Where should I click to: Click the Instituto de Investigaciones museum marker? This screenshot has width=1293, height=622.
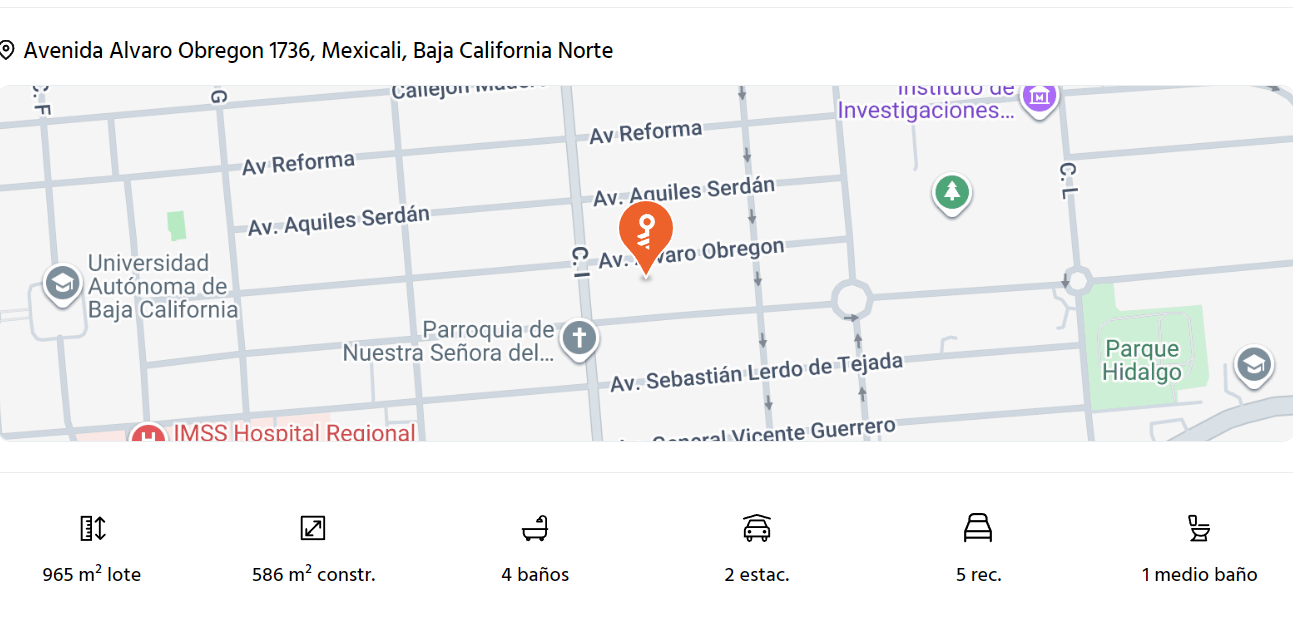pos(1040,98)
